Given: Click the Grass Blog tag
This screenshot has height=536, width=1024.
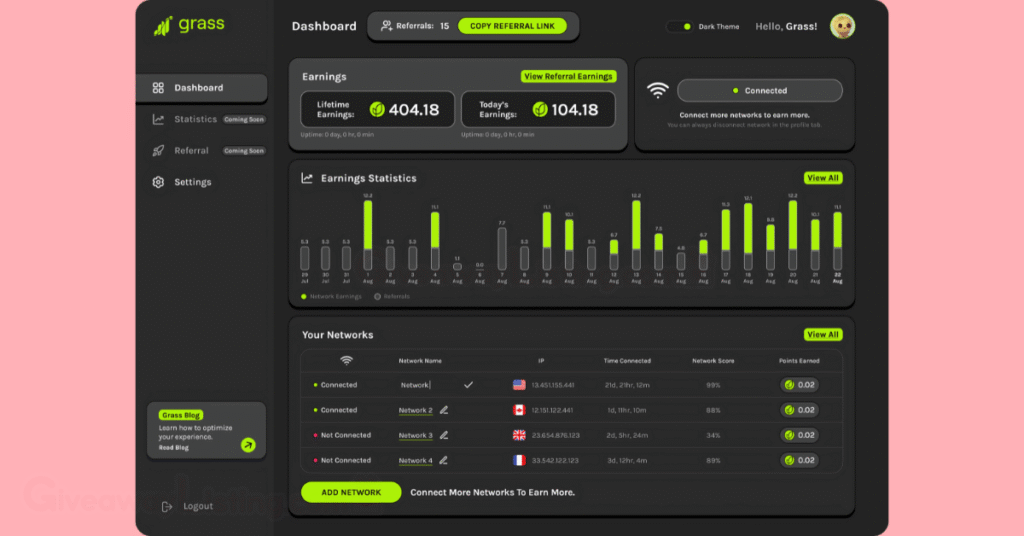Looking at the screenshot, I should [x=181, y=415].
